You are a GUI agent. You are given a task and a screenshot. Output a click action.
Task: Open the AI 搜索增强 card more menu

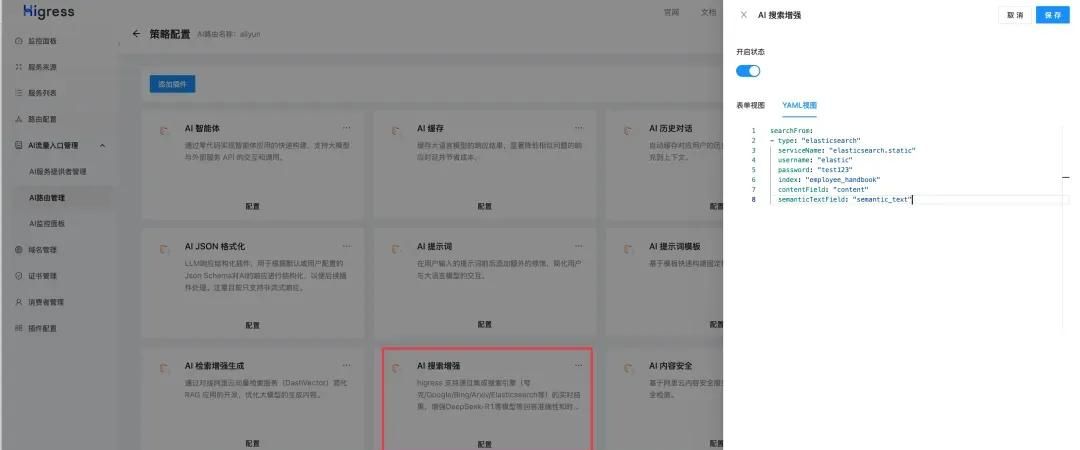click(579, 365)
